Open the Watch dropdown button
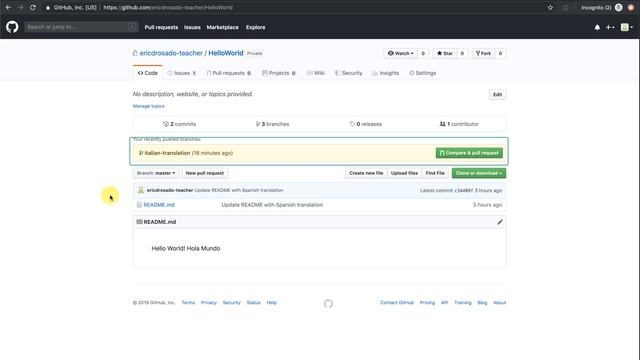The height and width of the screenshot is (360, 640). (x=400, y=53)
